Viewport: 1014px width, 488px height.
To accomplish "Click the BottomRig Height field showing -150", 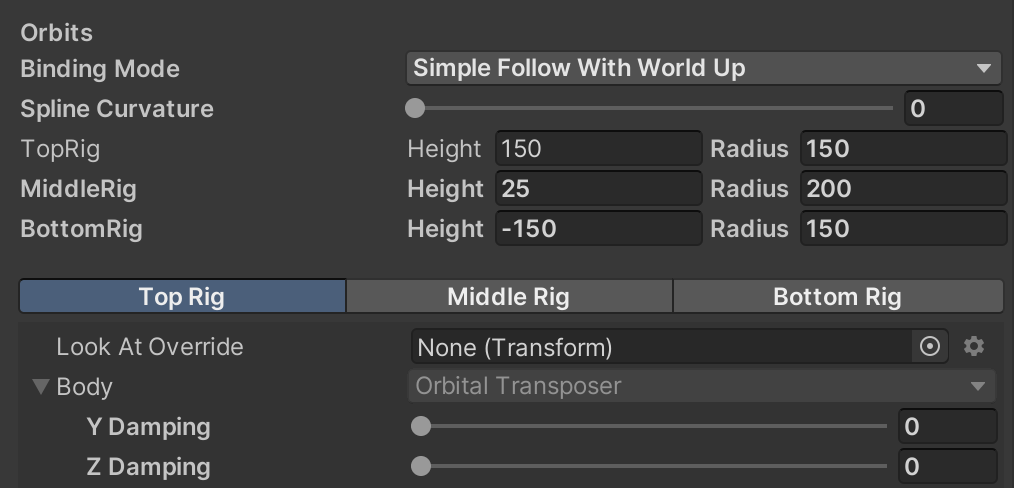I will click(599, 229).
